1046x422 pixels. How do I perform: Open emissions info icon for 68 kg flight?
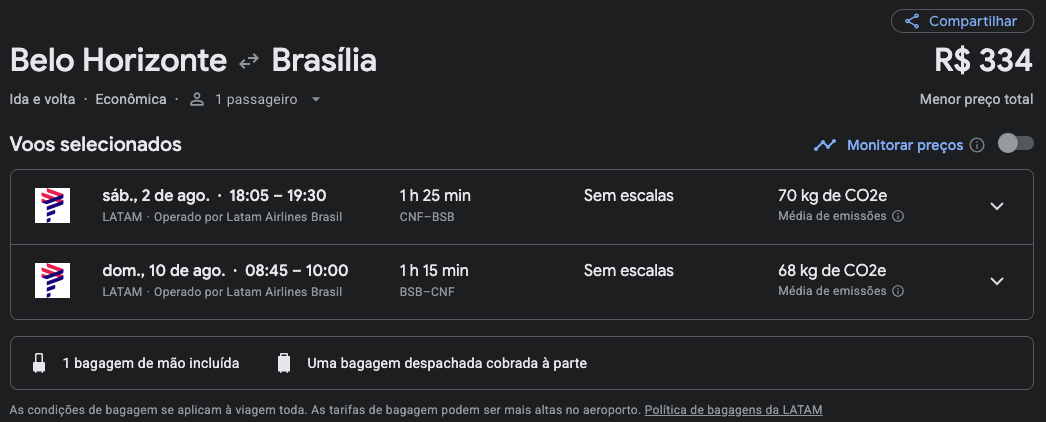(x=898, y=291)
